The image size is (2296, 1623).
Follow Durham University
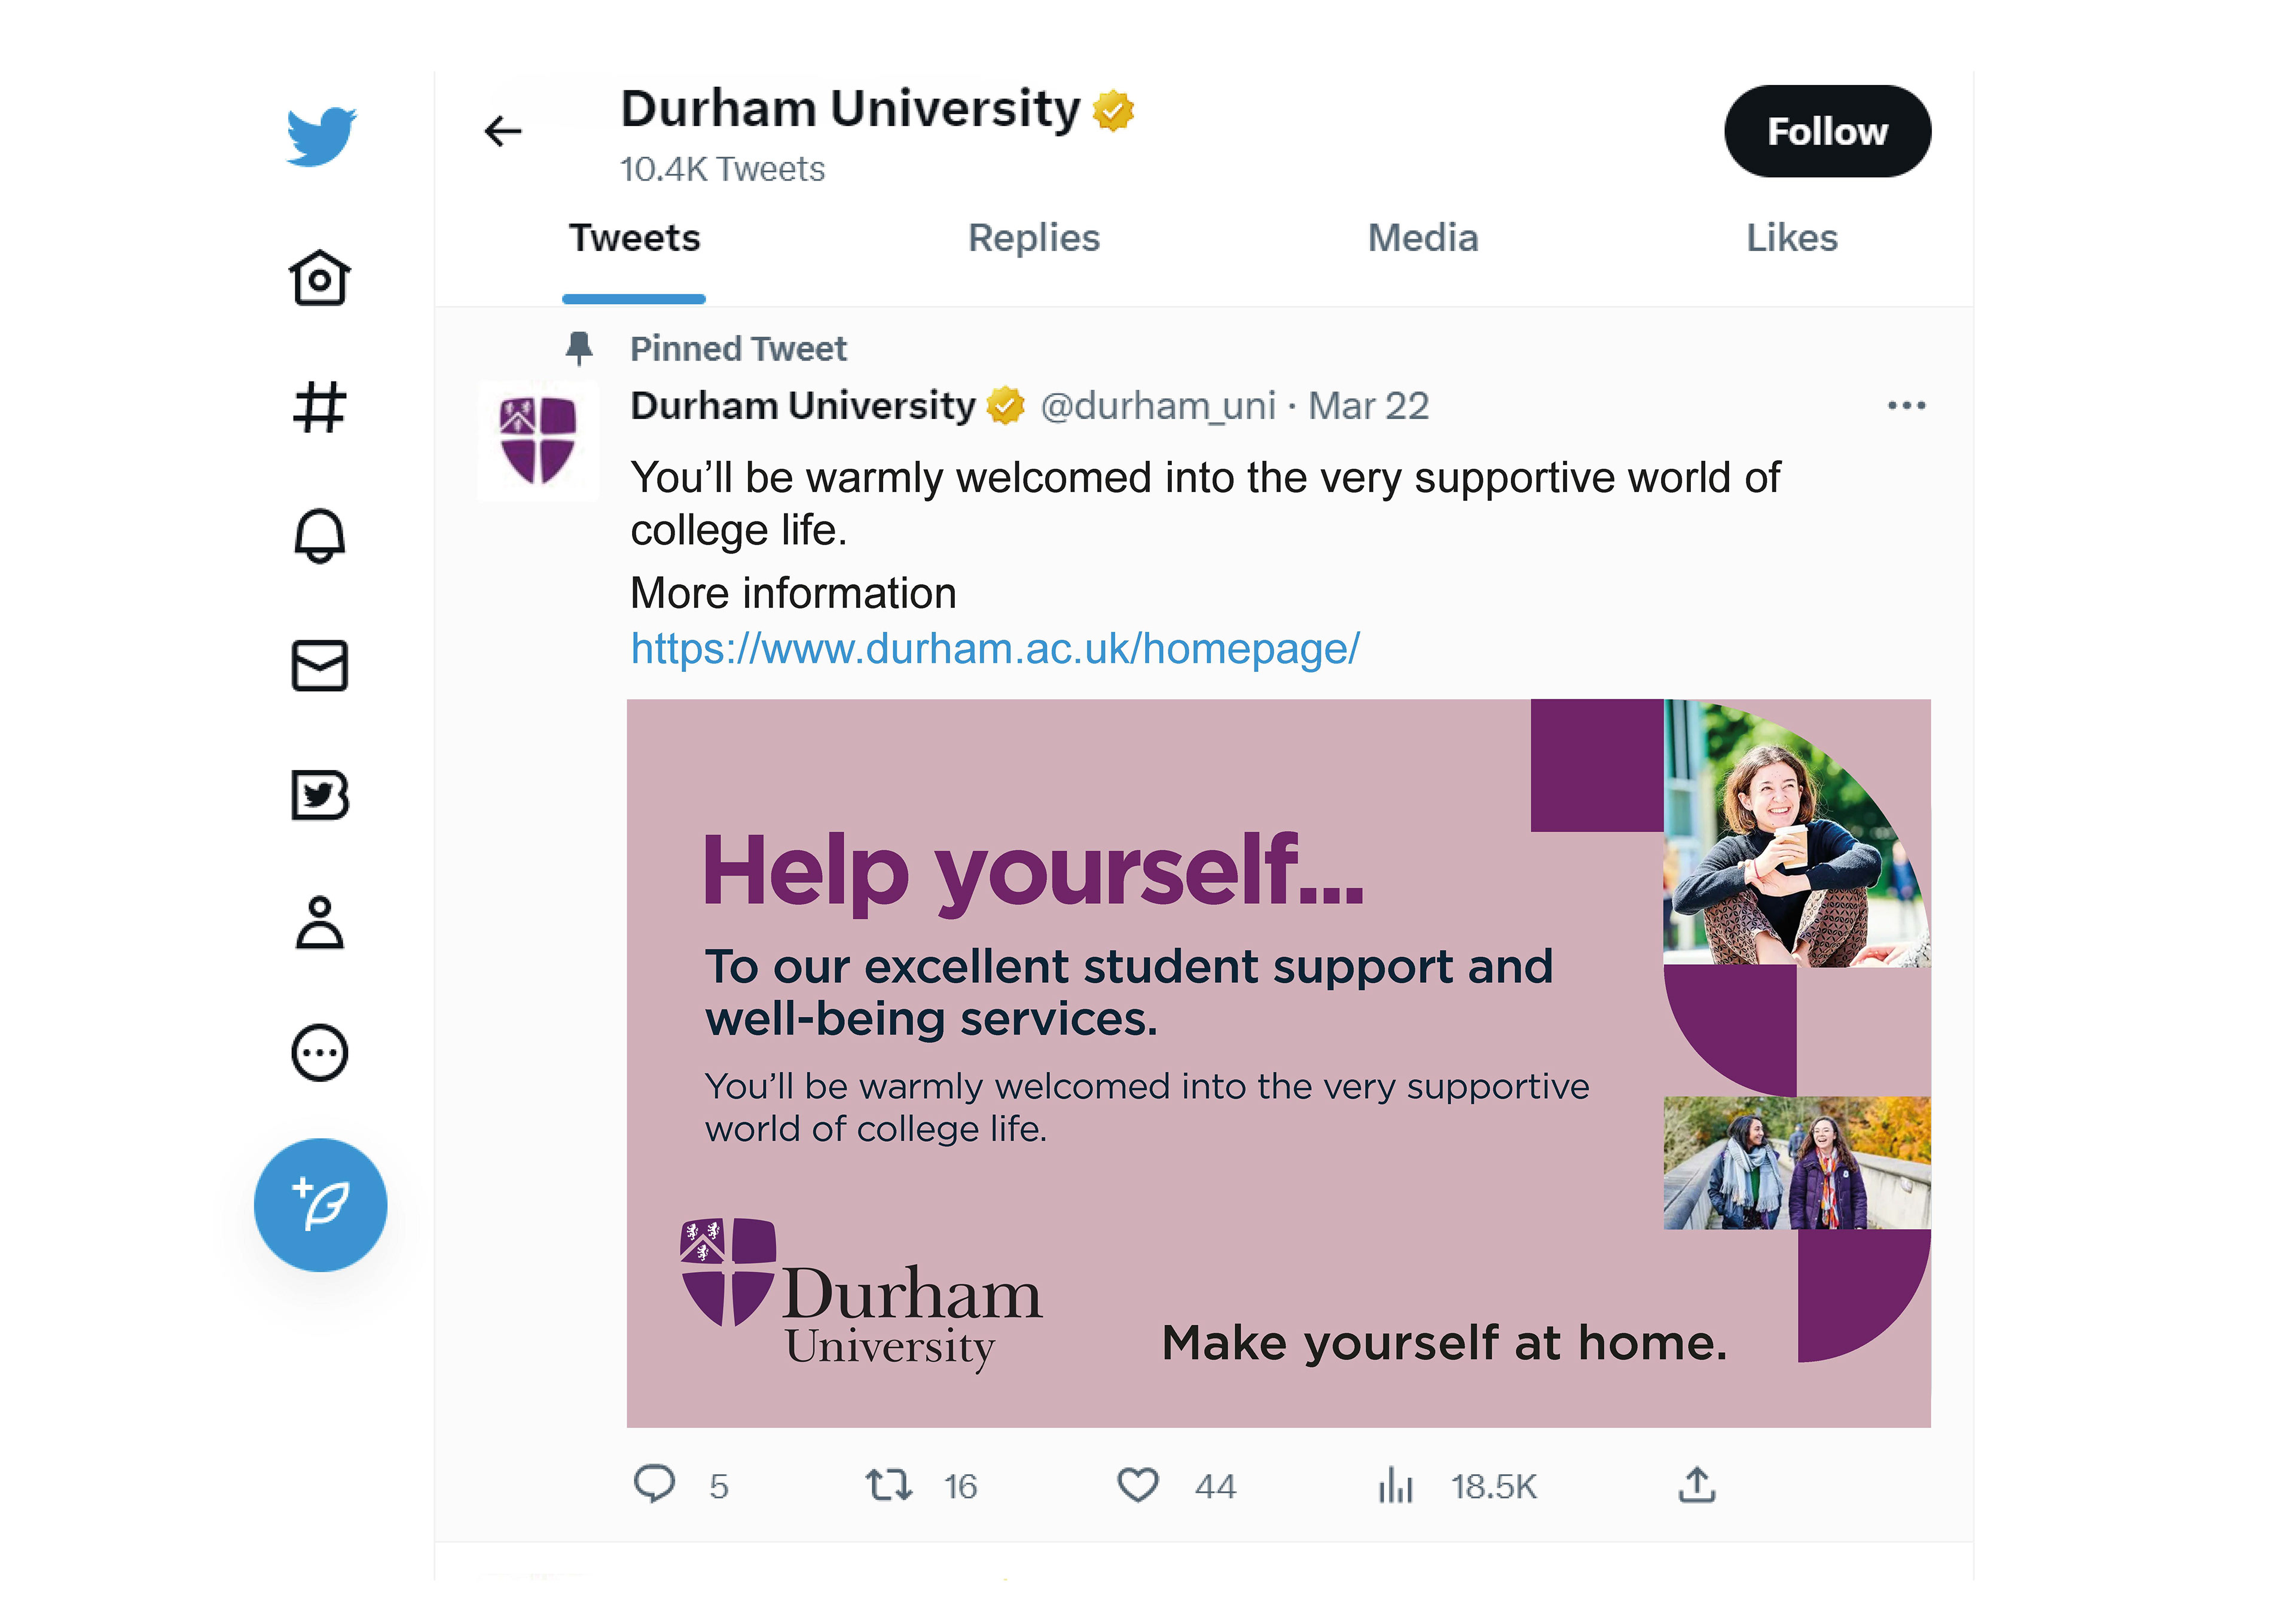point(1827,131)
